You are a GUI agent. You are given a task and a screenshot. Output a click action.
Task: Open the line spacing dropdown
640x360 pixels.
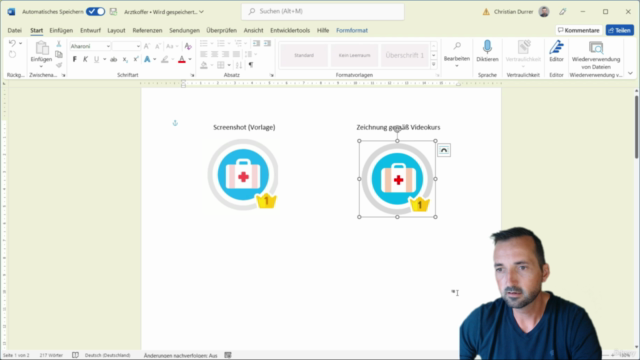pyautogui.click(x=250, y=54)
